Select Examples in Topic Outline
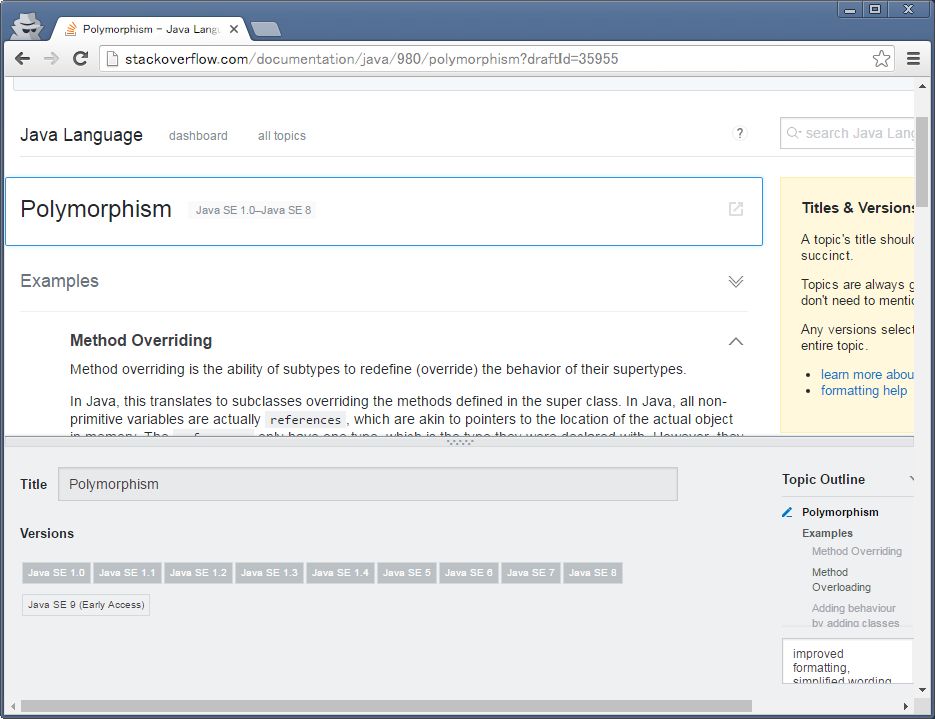Viewport: 935px width, 719px height. click(x=827, y=533)
